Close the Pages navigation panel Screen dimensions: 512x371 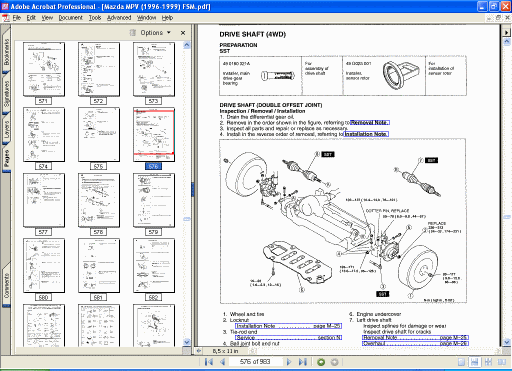pos(183,33)
